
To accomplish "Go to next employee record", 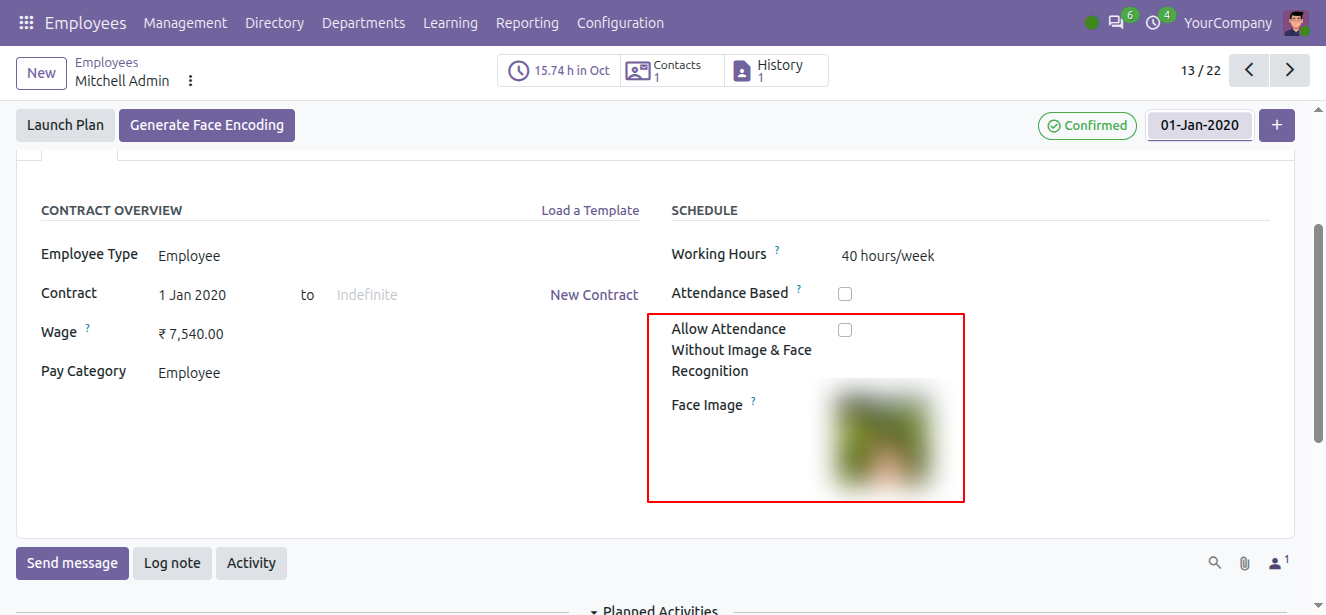I will 1290,71.
